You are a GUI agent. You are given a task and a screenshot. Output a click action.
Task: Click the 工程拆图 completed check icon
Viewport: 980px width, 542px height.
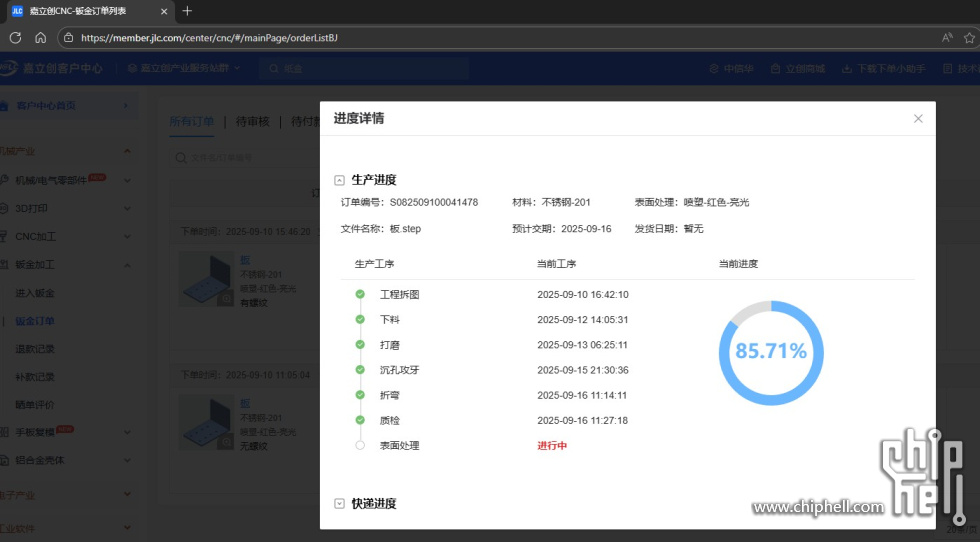pos(360,294)
